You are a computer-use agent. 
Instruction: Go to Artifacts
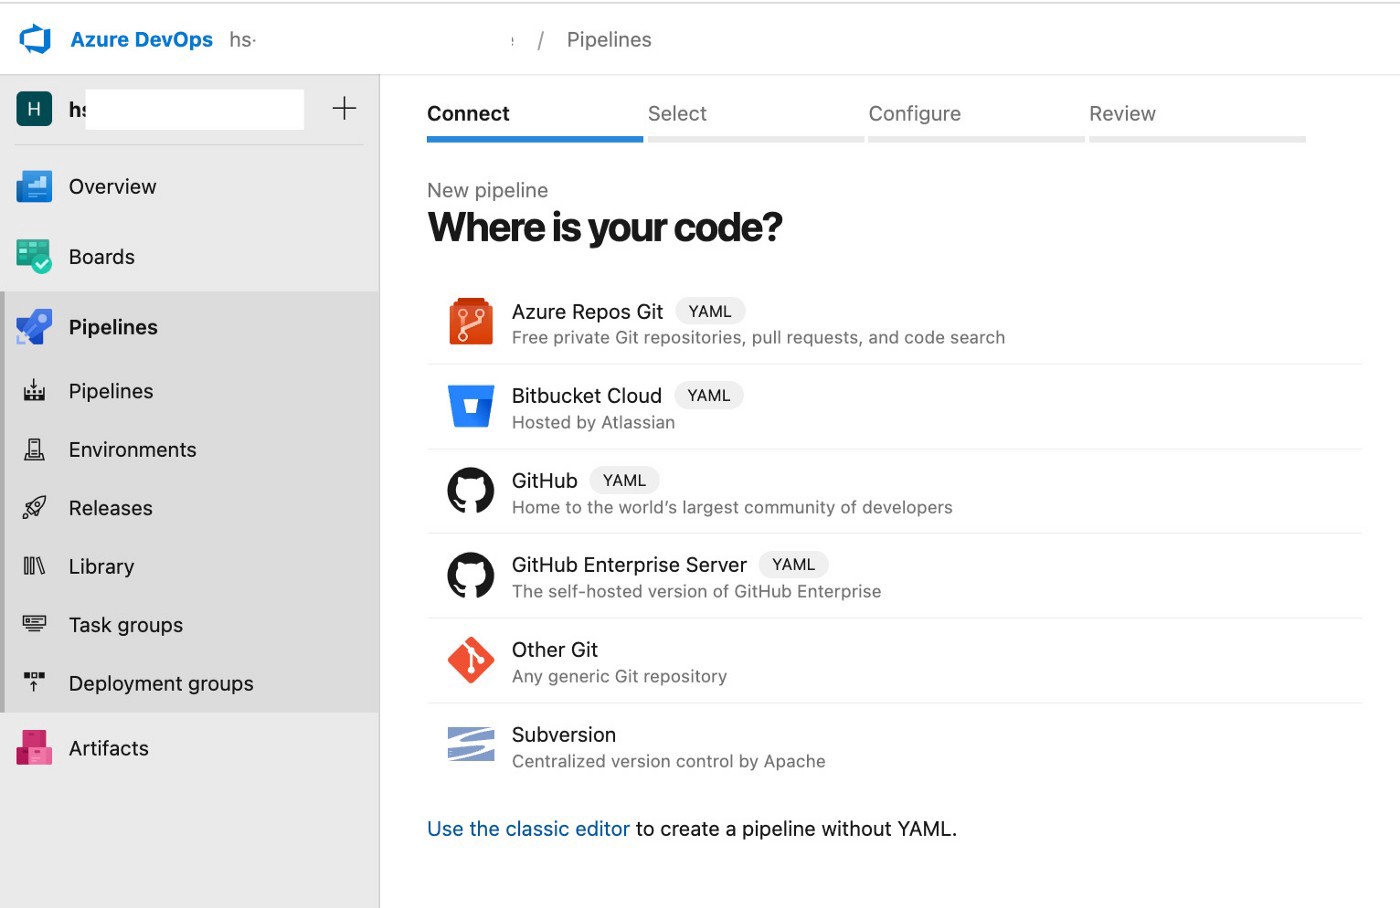click(108, 748)
